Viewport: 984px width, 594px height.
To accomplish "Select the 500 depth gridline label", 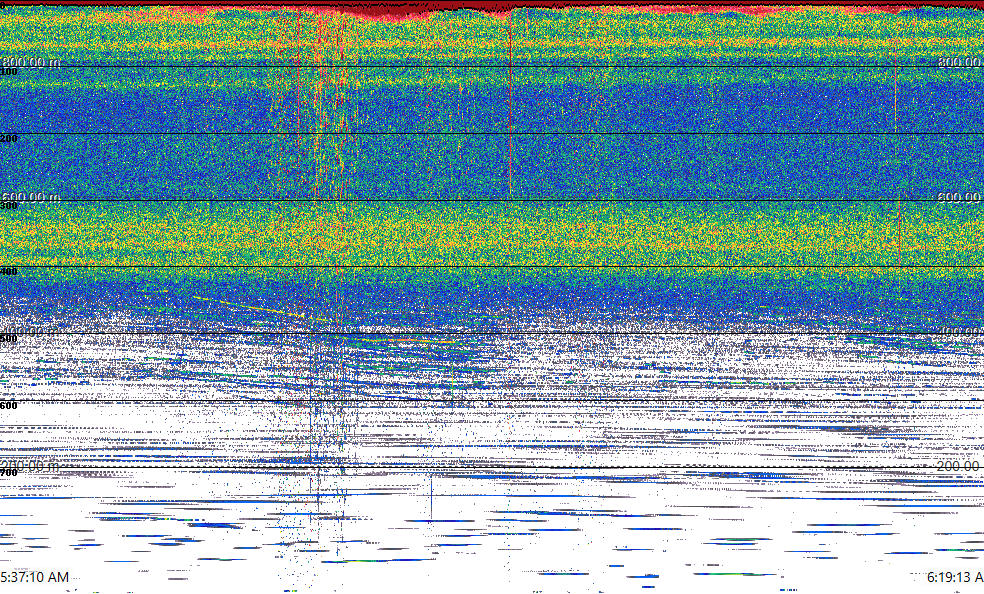I will (x=9, y=339).
